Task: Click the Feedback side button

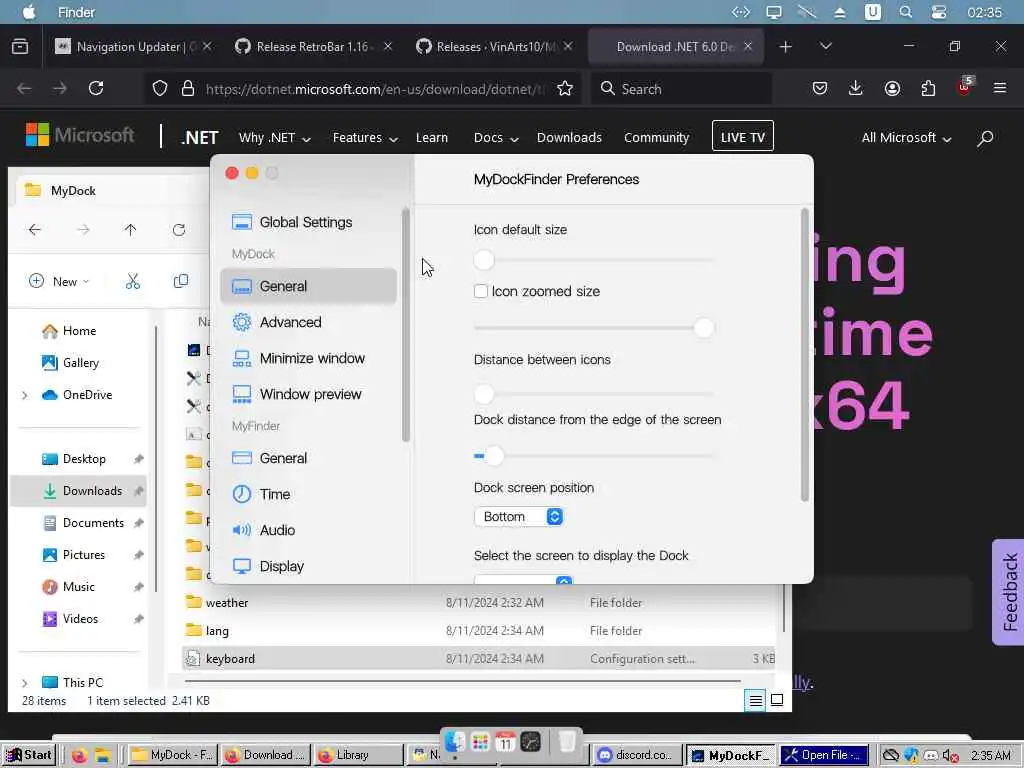Action: tap(1008, 592)
